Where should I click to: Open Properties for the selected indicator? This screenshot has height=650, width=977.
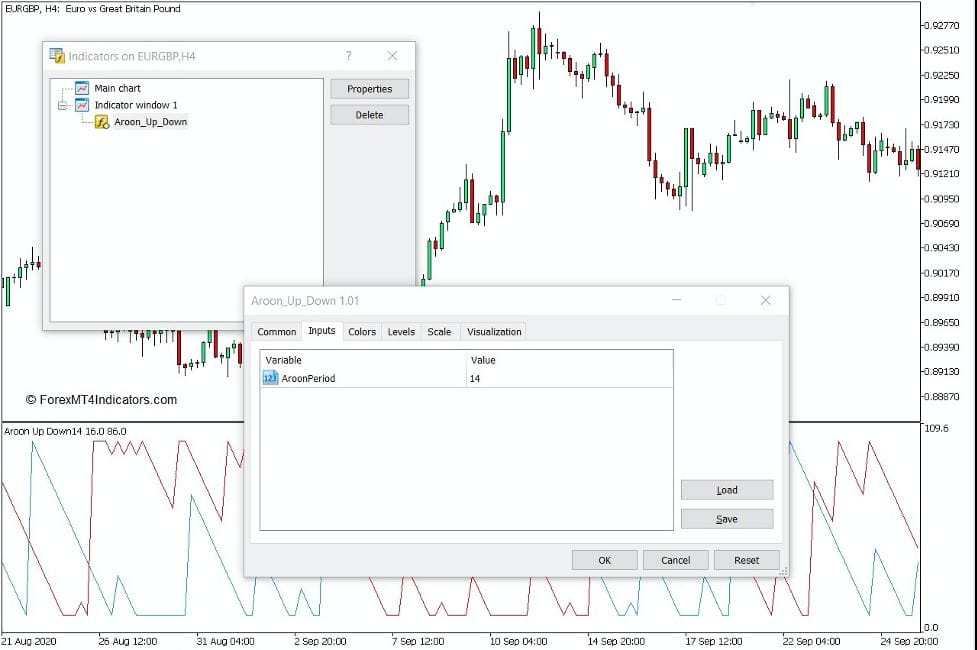[x=369, y=89]
